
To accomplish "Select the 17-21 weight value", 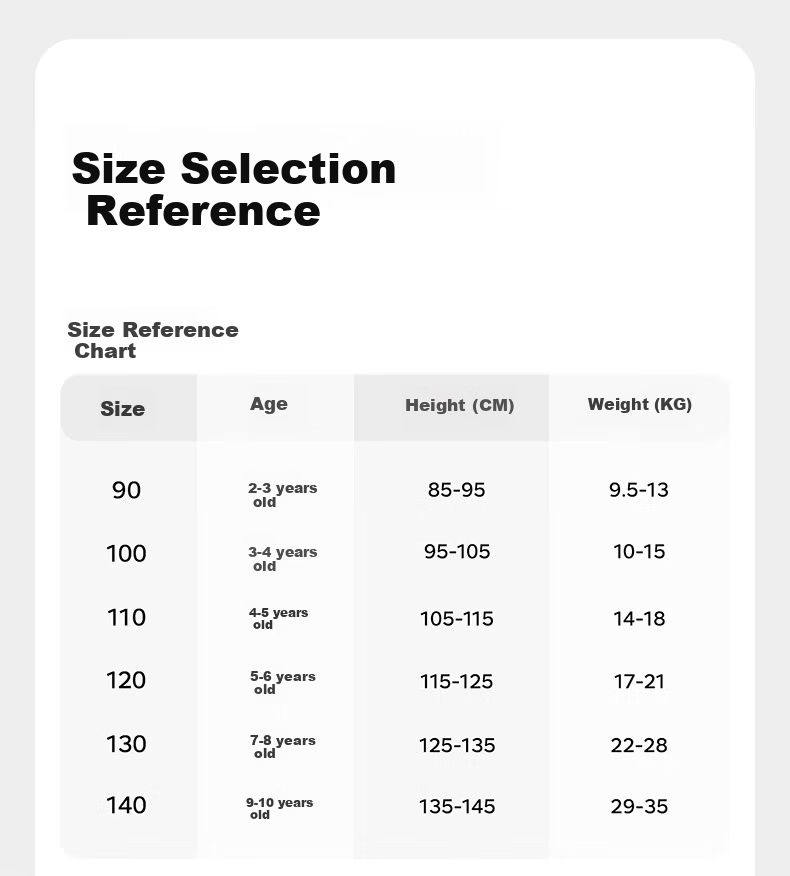I will click(x=639, y=682).
